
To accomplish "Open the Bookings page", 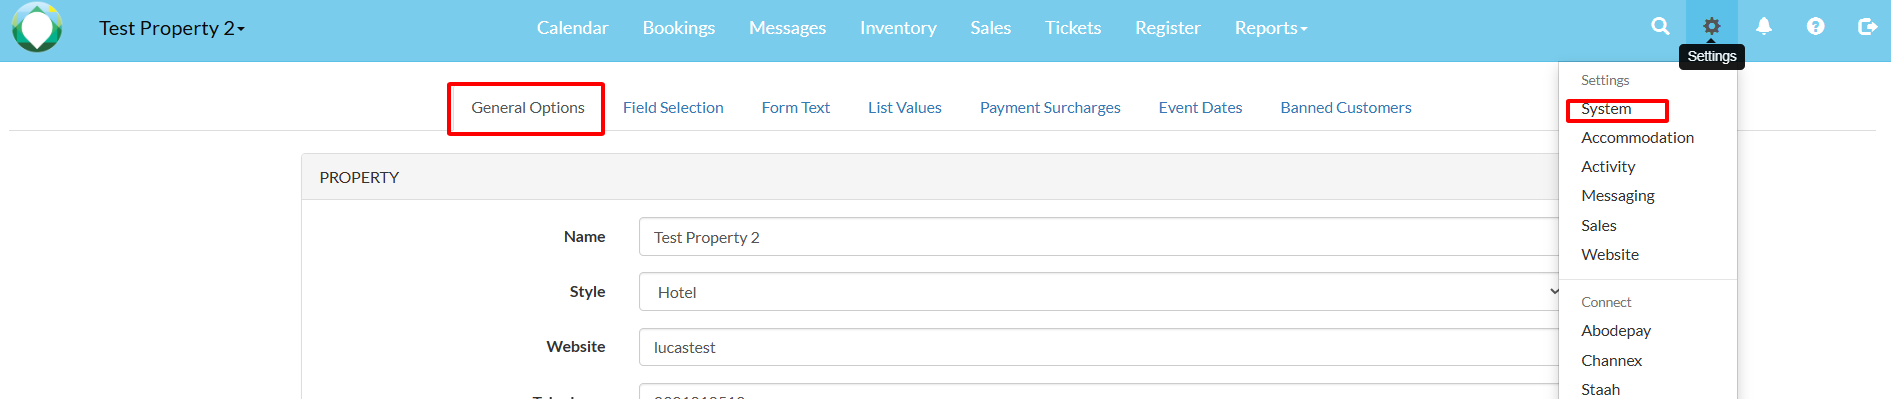I will click(679, 28).
